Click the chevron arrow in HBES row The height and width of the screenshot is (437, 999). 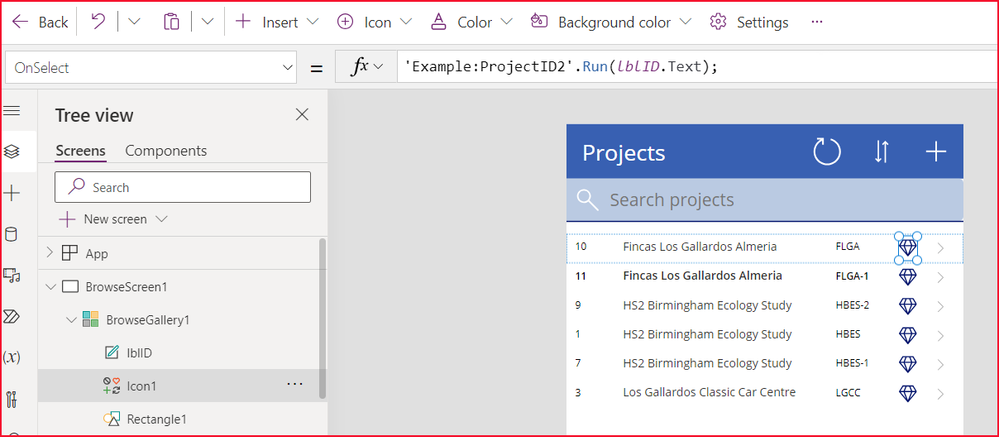point(941,336)
